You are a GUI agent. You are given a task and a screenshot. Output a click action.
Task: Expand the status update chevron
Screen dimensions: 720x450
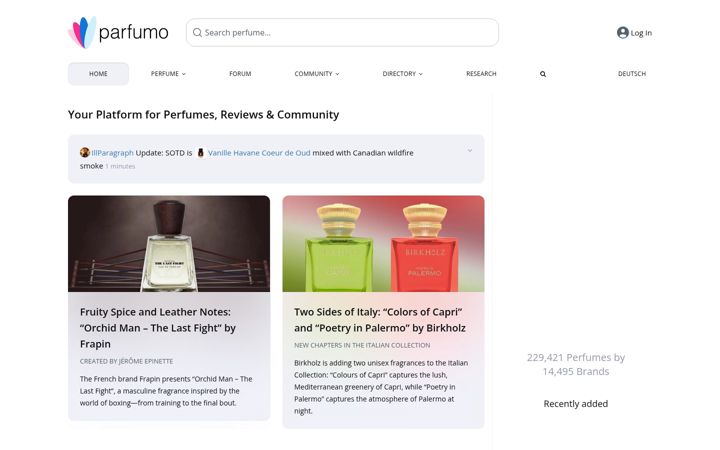point(470,151)
